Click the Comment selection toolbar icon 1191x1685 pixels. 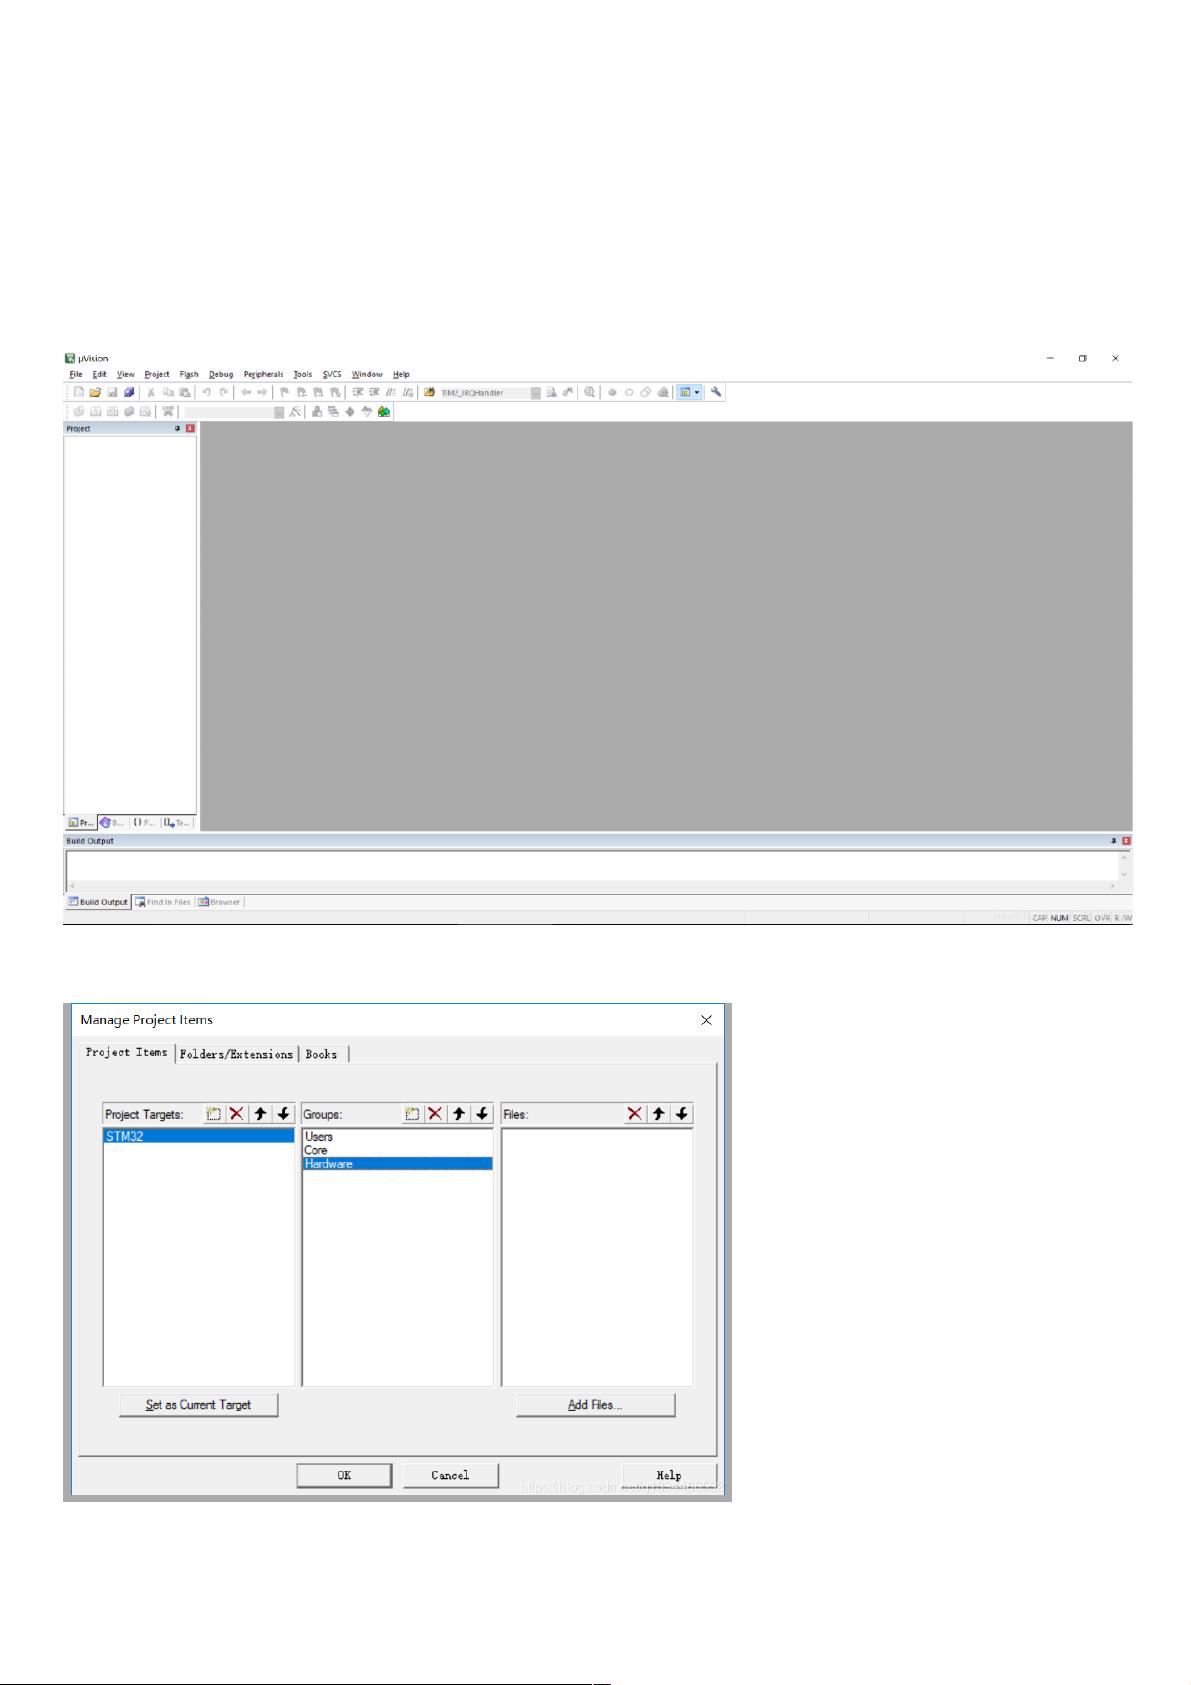[x=391, y=393]
